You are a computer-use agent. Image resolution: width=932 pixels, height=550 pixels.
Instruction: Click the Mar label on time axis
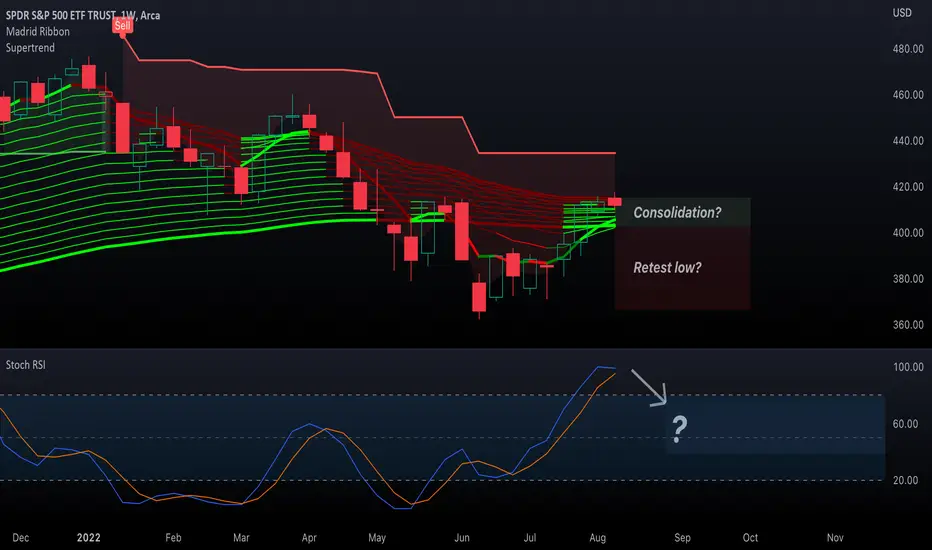241,538
